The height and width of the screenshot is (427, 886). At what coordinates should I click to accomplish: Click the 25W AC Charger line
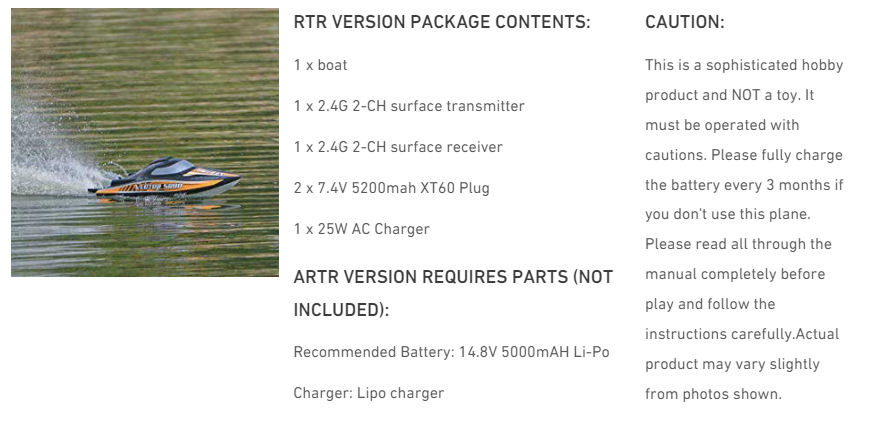click(x=362, y=229)
